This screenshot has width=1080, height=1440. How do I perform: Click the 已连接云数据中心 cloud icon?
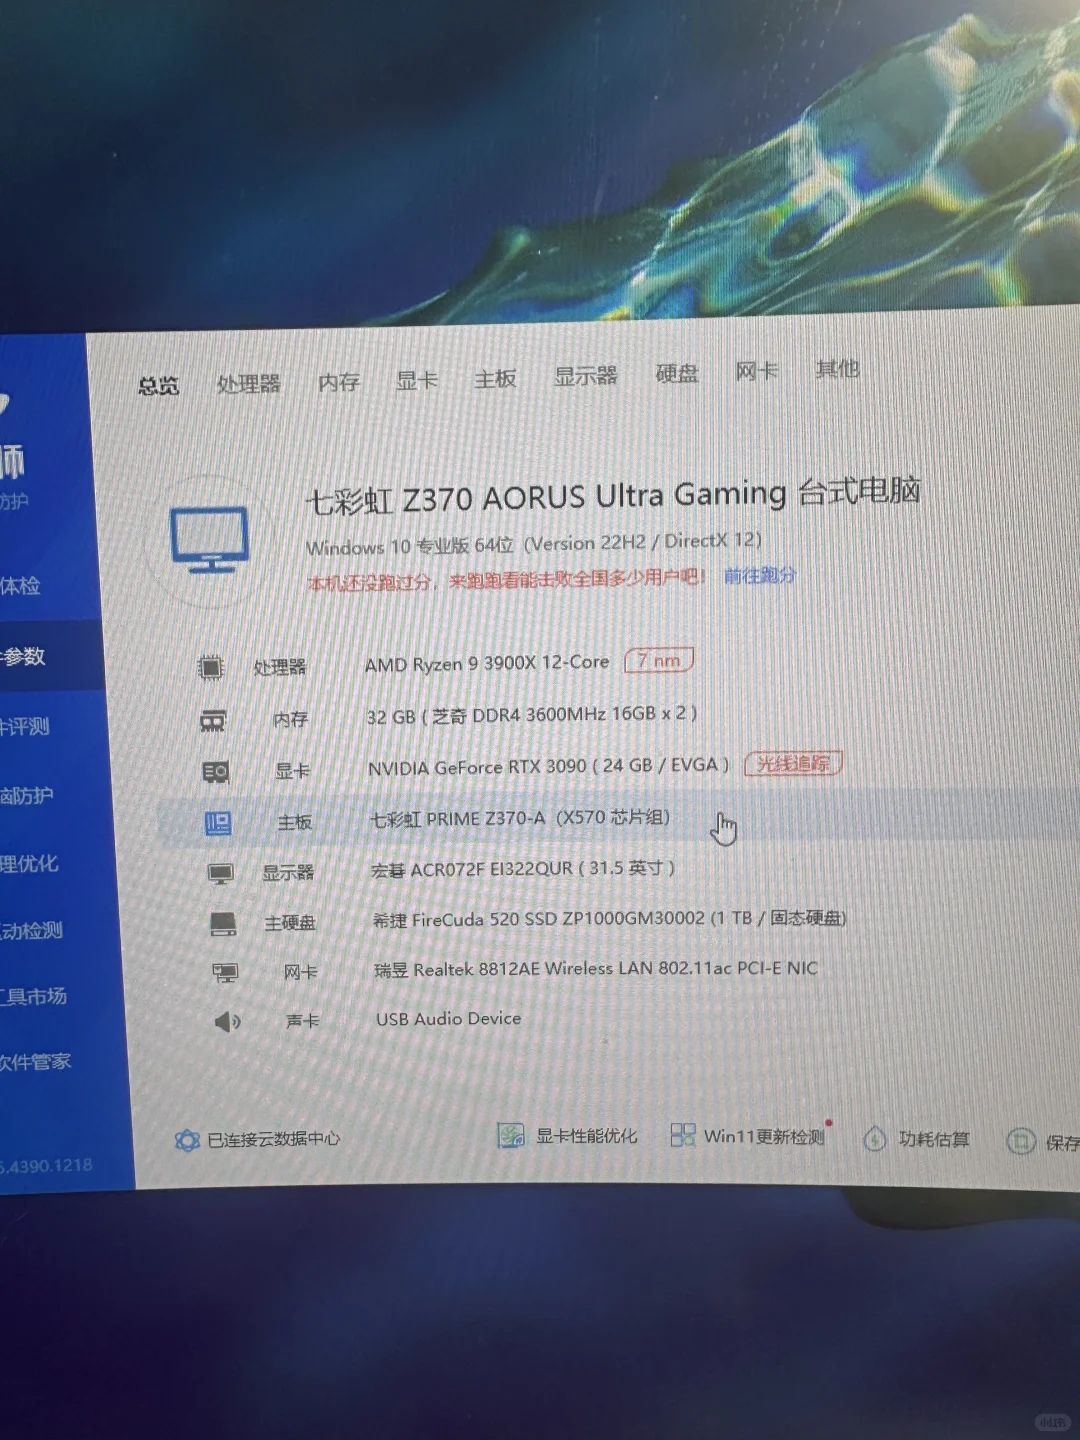point(185,1139)
